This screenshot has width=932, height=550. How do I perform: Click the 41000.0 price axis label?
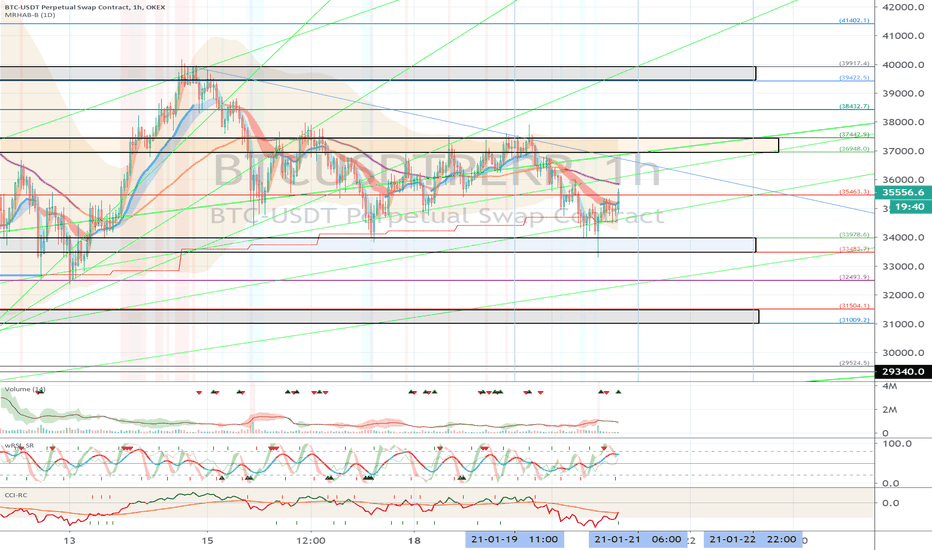pos(903,36)
